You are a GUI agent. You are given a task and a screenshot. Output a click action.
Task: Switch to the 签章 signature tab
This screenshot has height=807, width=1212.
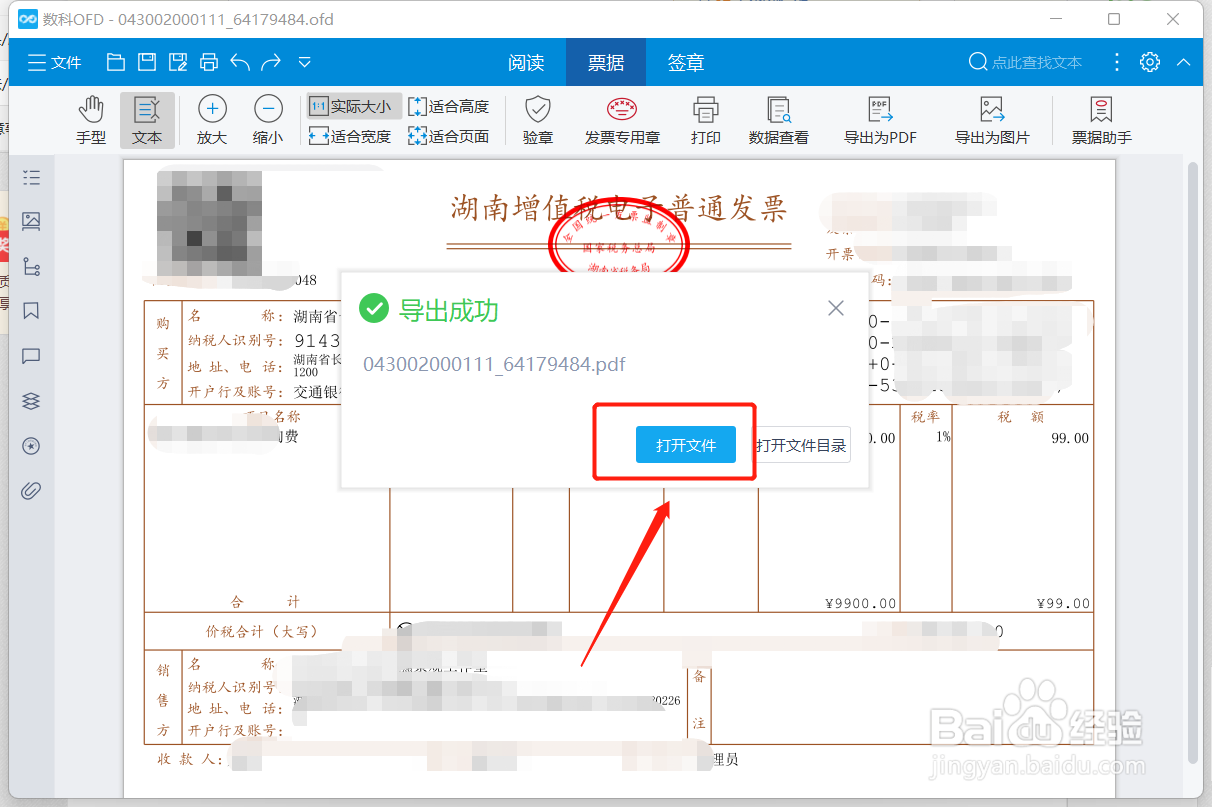pyautogui.click(x=686, y=61)
